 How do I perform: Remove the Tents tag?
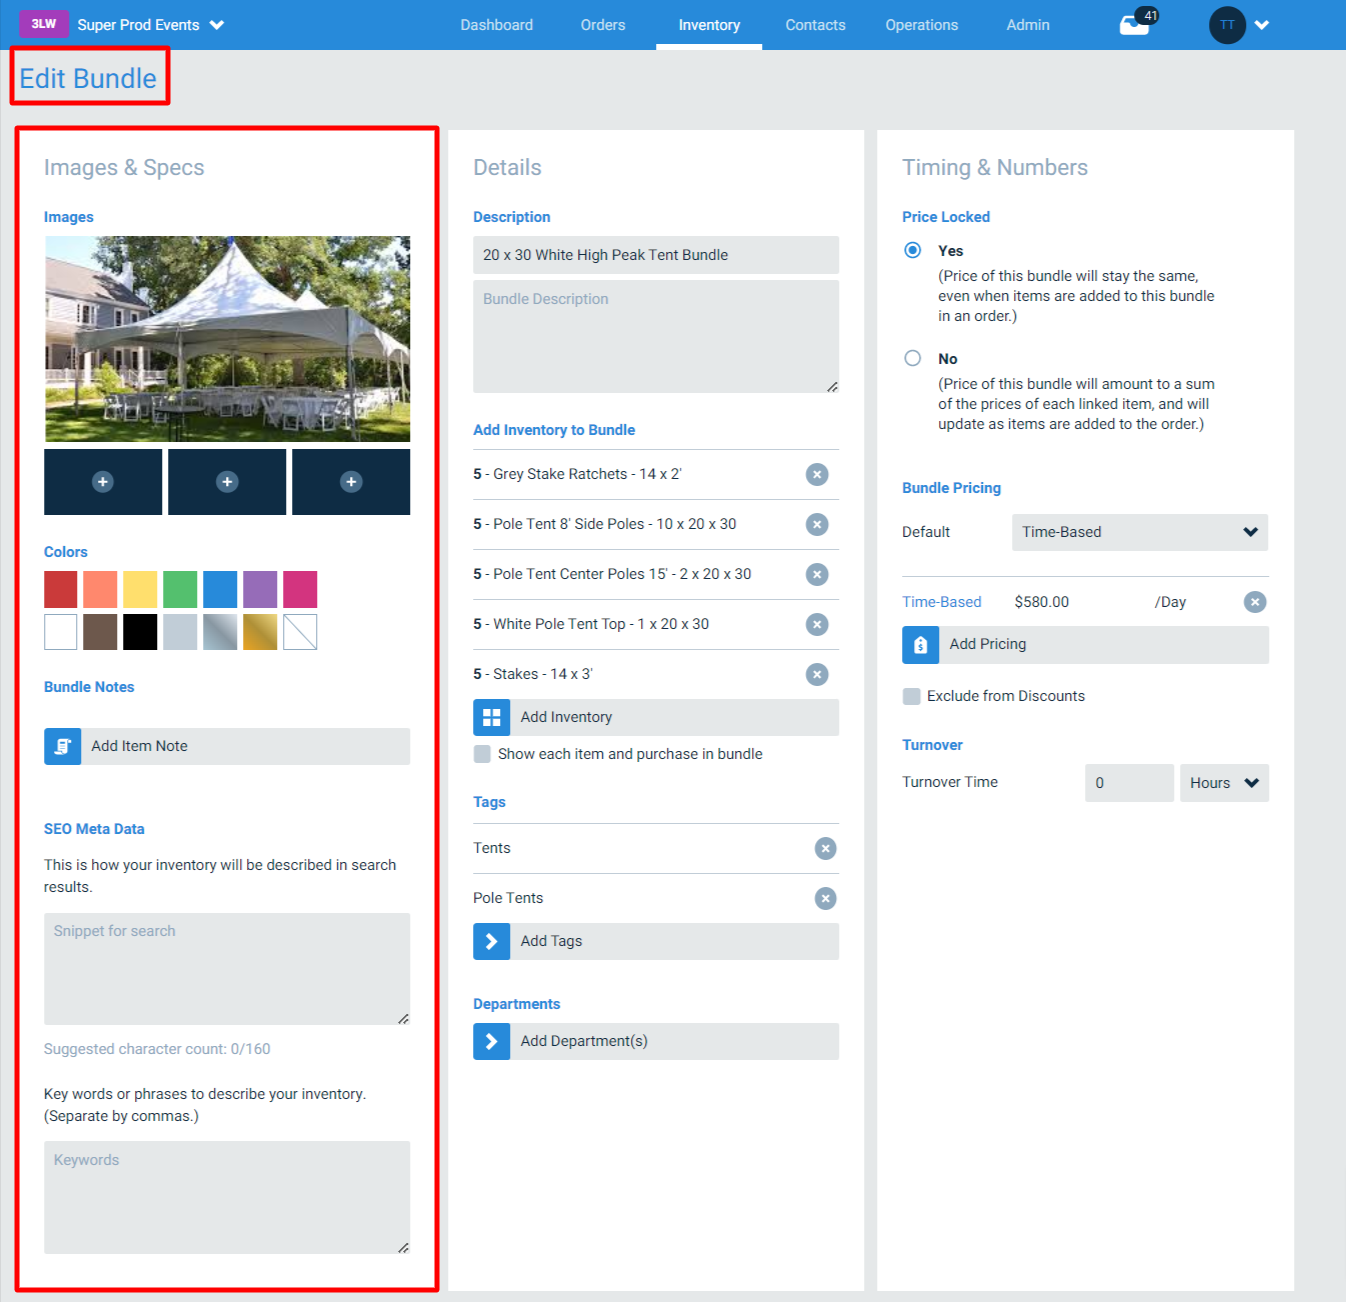(x=825, y=848)
